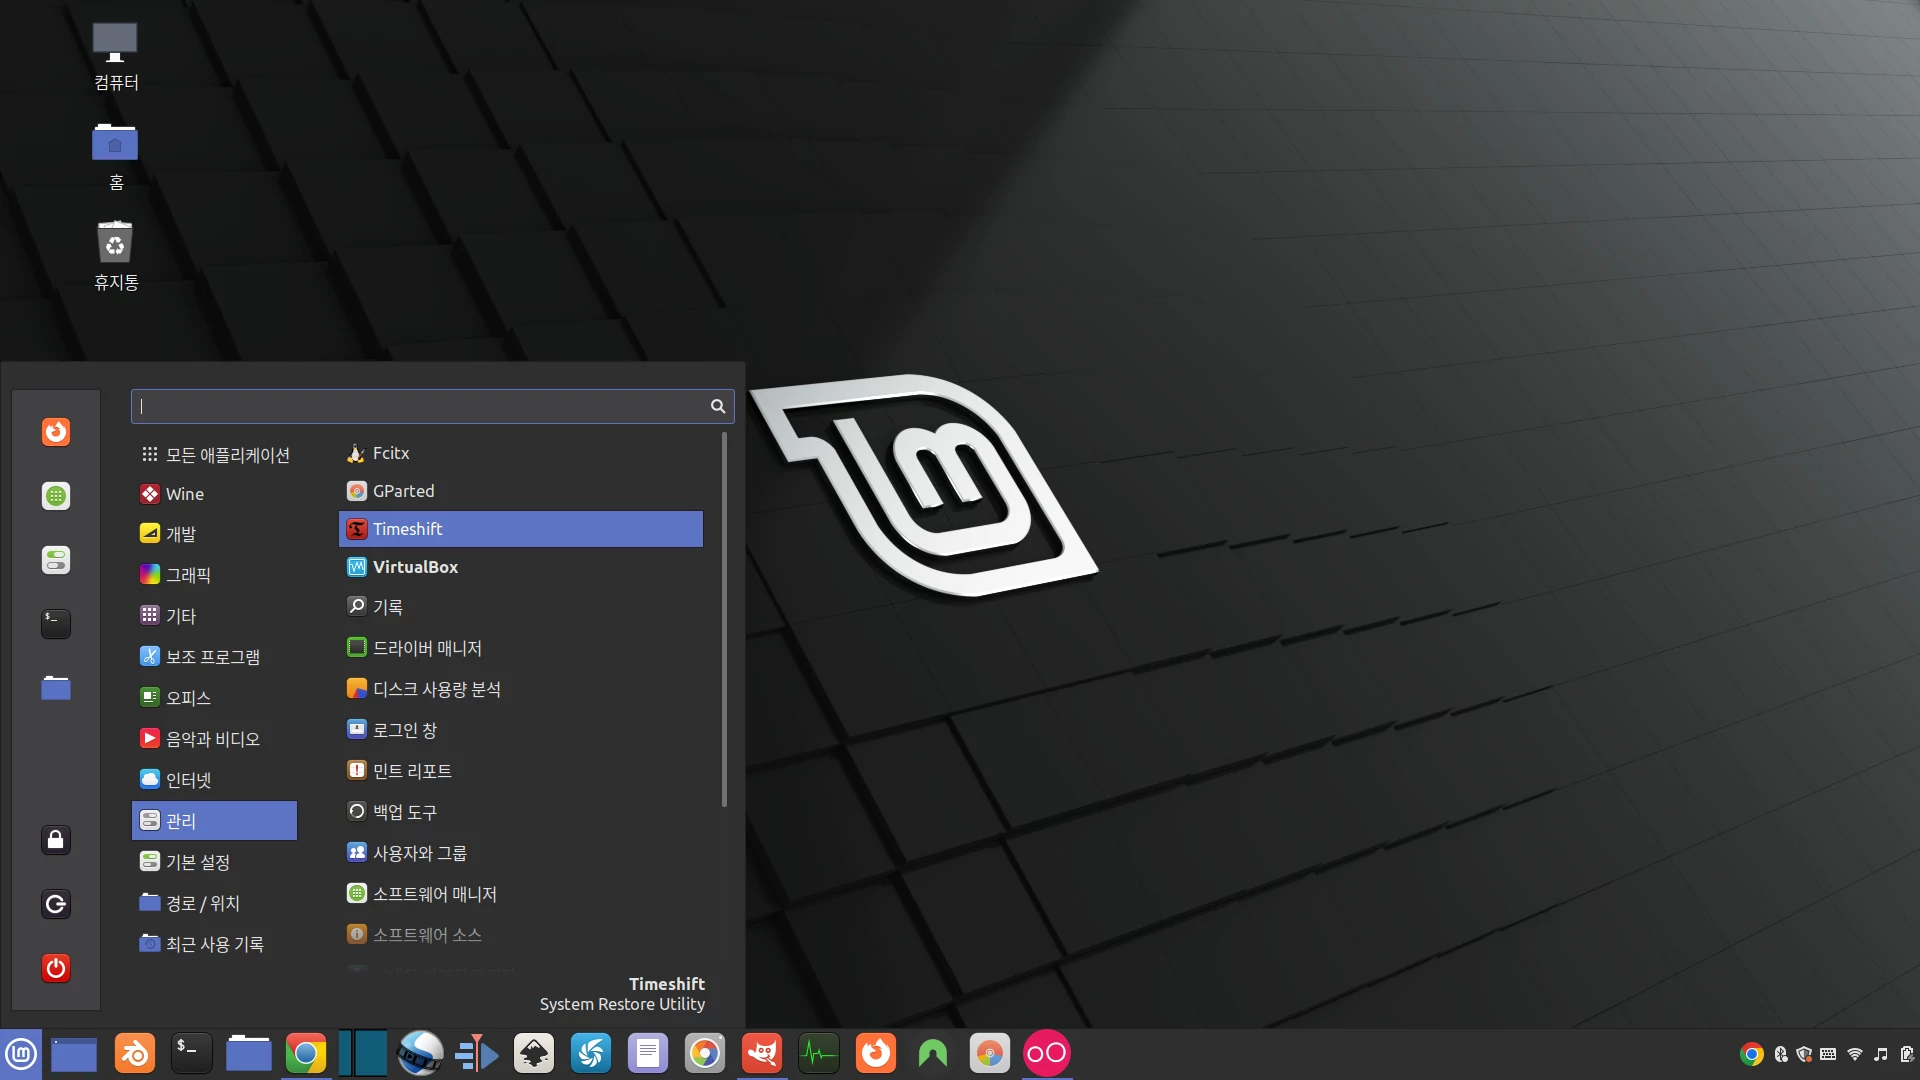Click the magnifier icon in the menu search box
Viewport: 1920px width, 1080px height.
coord(717,406)
